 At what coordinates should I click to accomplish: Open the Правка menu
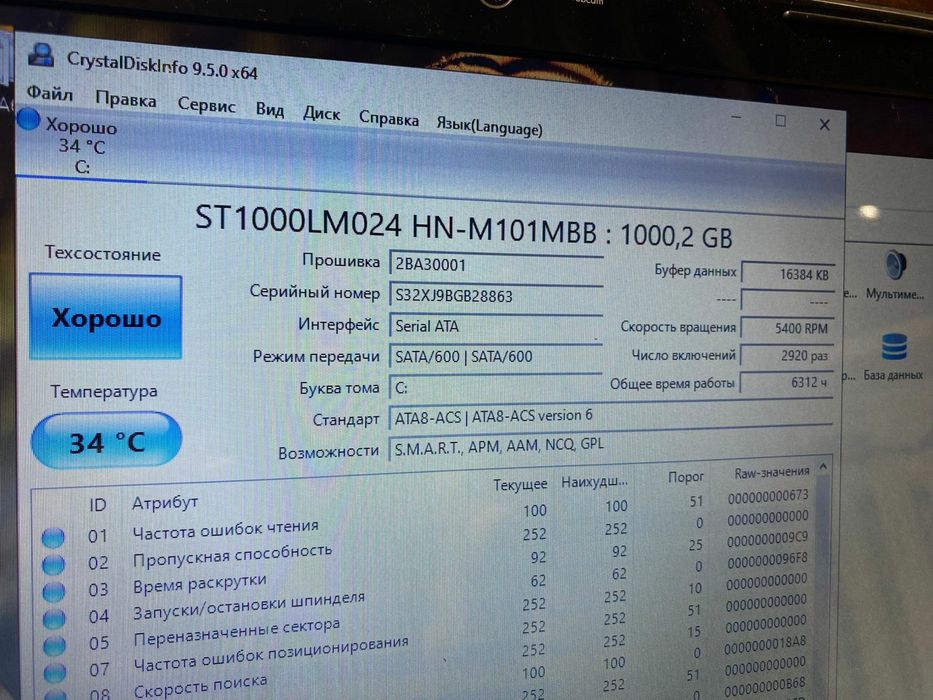coord(126,99)
